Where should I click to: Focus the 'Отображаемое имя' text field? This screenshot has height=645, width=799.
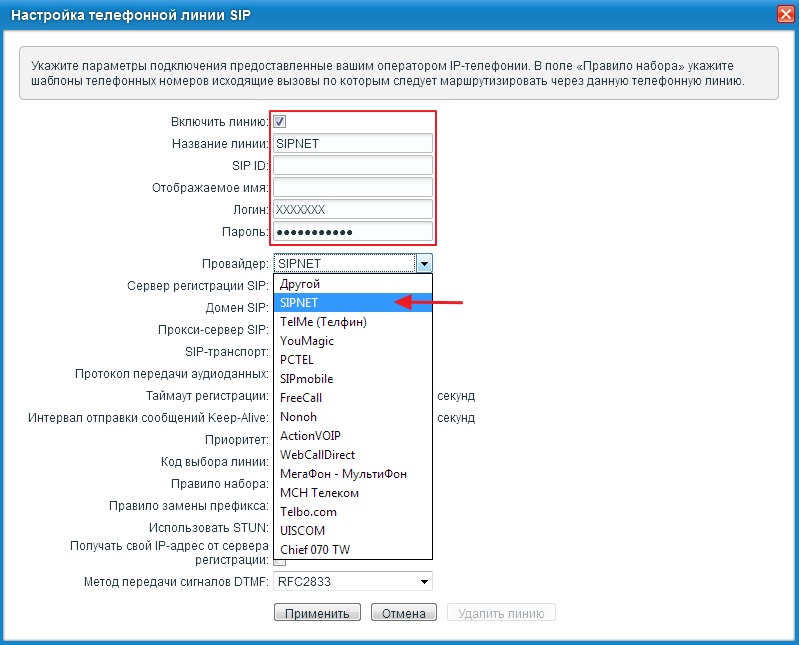tap(352, 188)
